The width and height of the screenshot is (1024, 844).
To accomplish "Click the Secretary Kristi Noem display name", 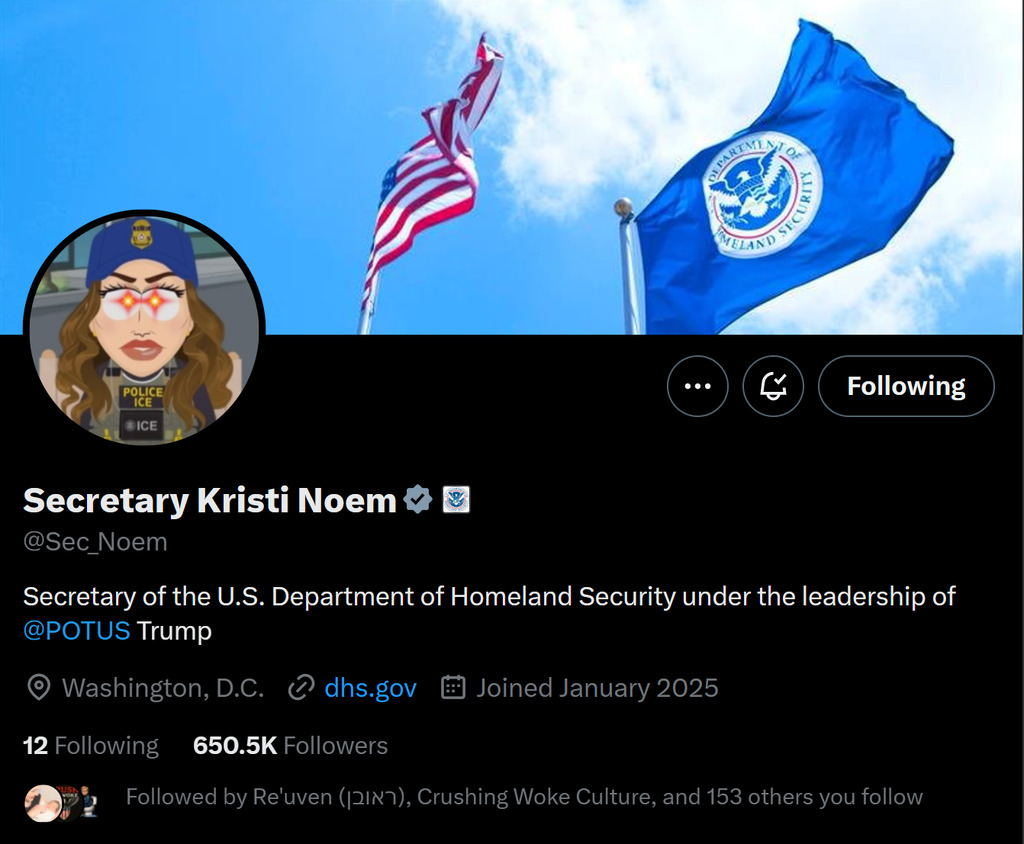I will pyautogui.click(x=210, y=500).
